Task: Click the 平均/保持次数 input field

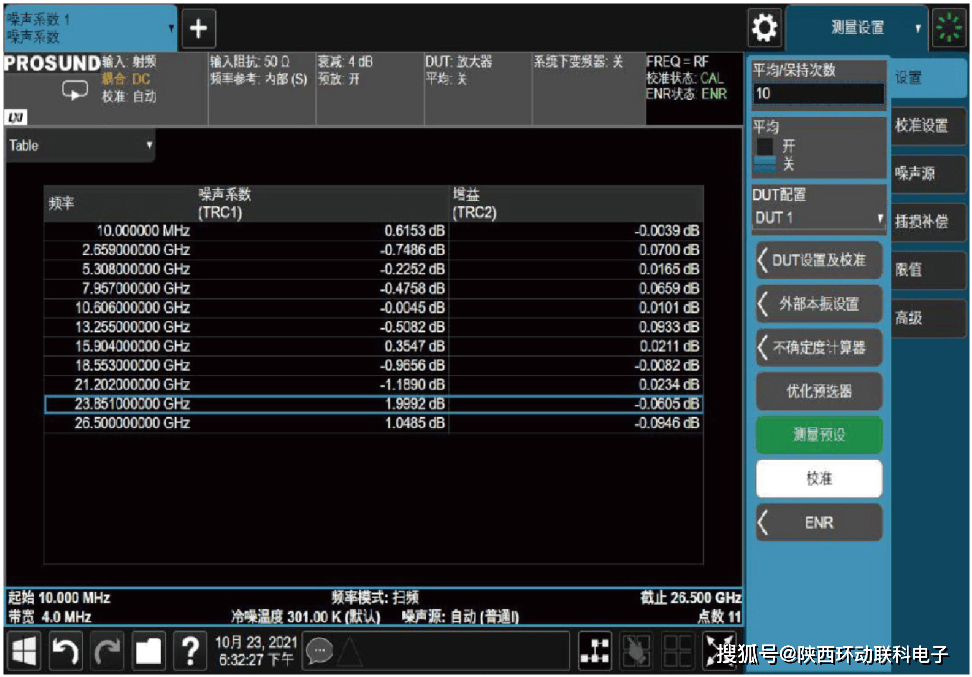Action: pos(819,94)
